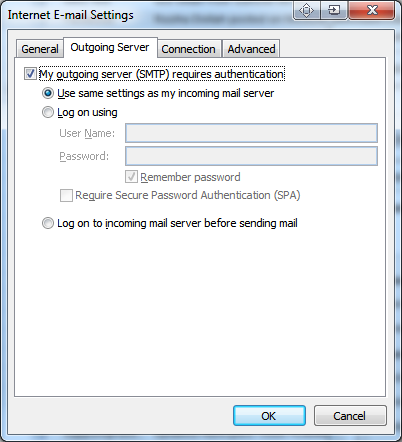402x442 pixels.
Task: Choose the Log on using radio option
Action: click(48, 112)
